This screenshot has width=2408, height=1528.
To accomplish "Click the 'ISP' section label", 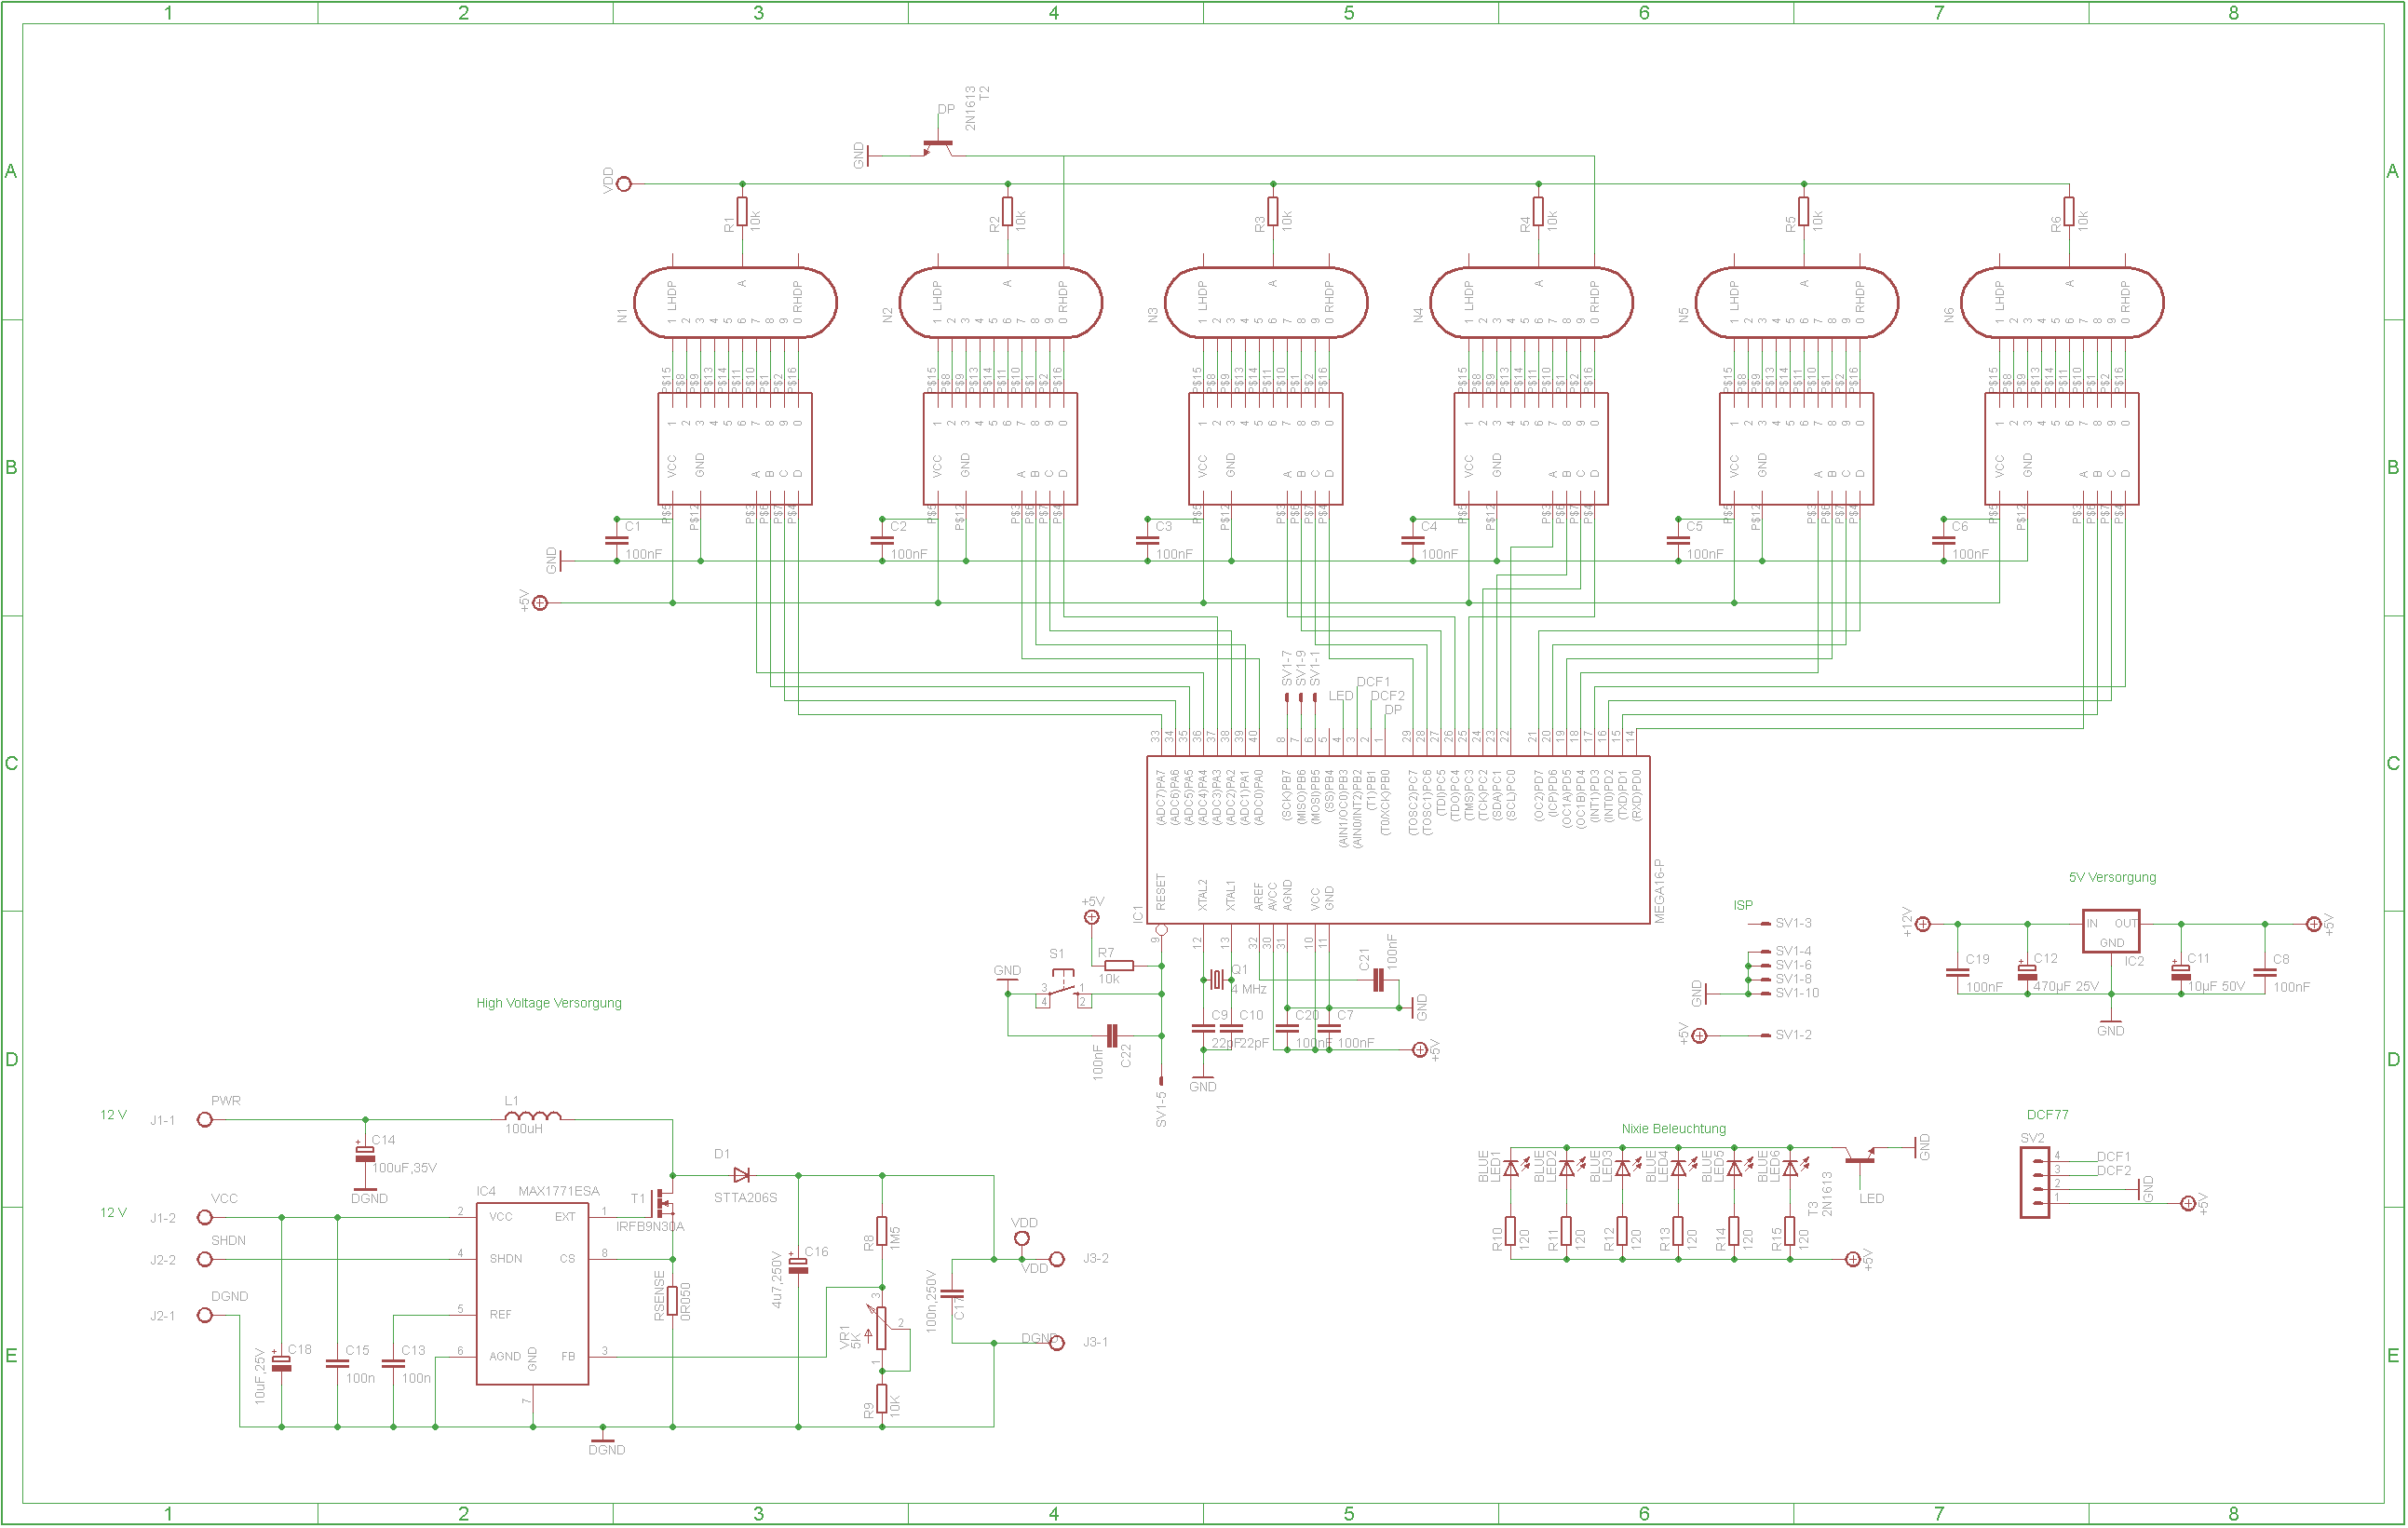I will click(1743, 905).
